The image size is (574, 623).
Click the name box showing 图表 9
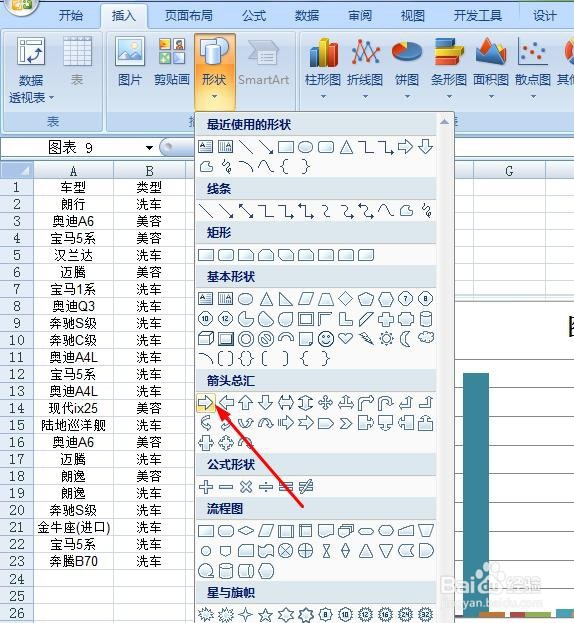click(72, 148)
